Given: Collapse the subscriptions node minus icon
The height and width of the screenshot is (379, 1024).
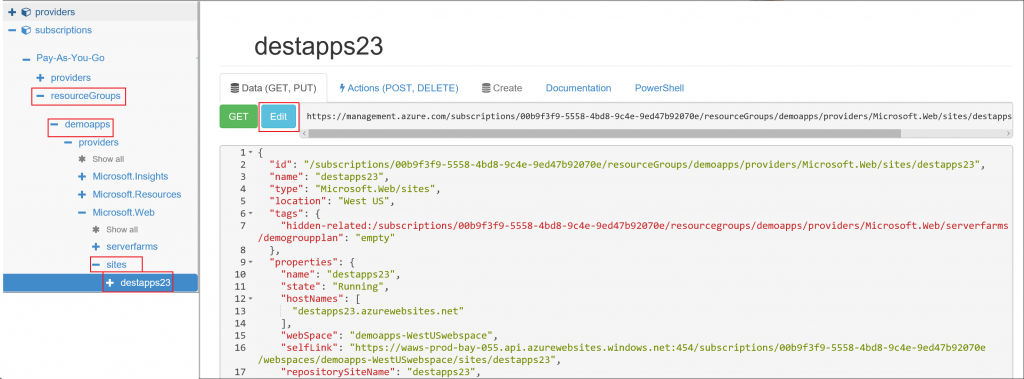Looking at the screenshot, I should 12,30.
